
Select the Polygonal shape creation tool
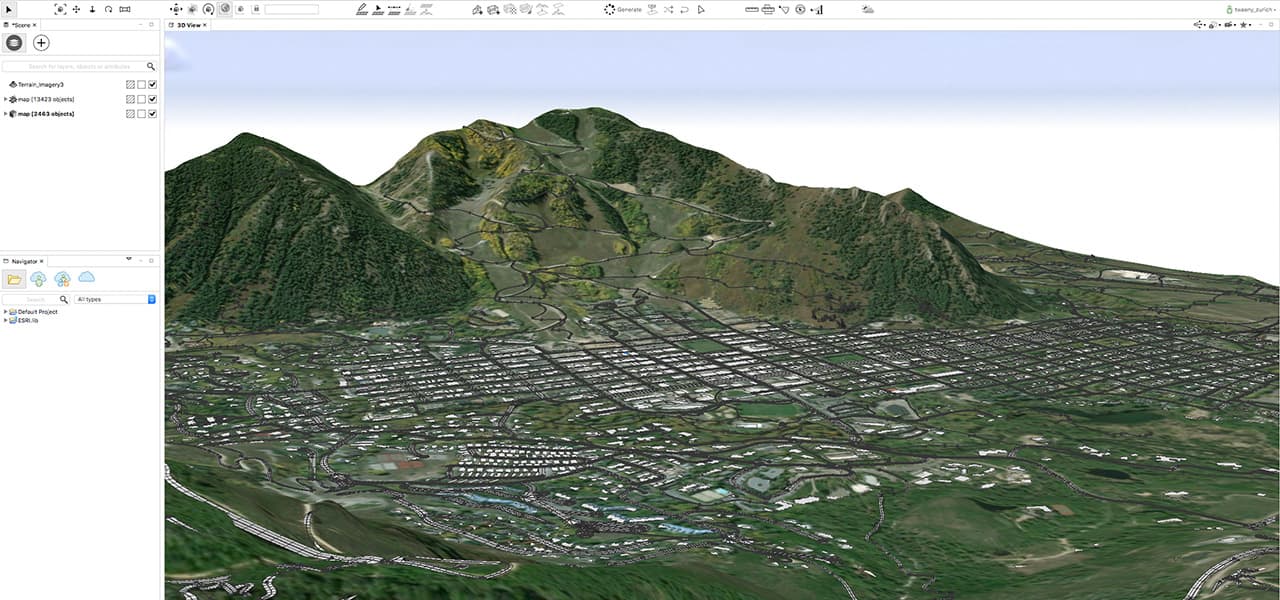pos(362,9)
